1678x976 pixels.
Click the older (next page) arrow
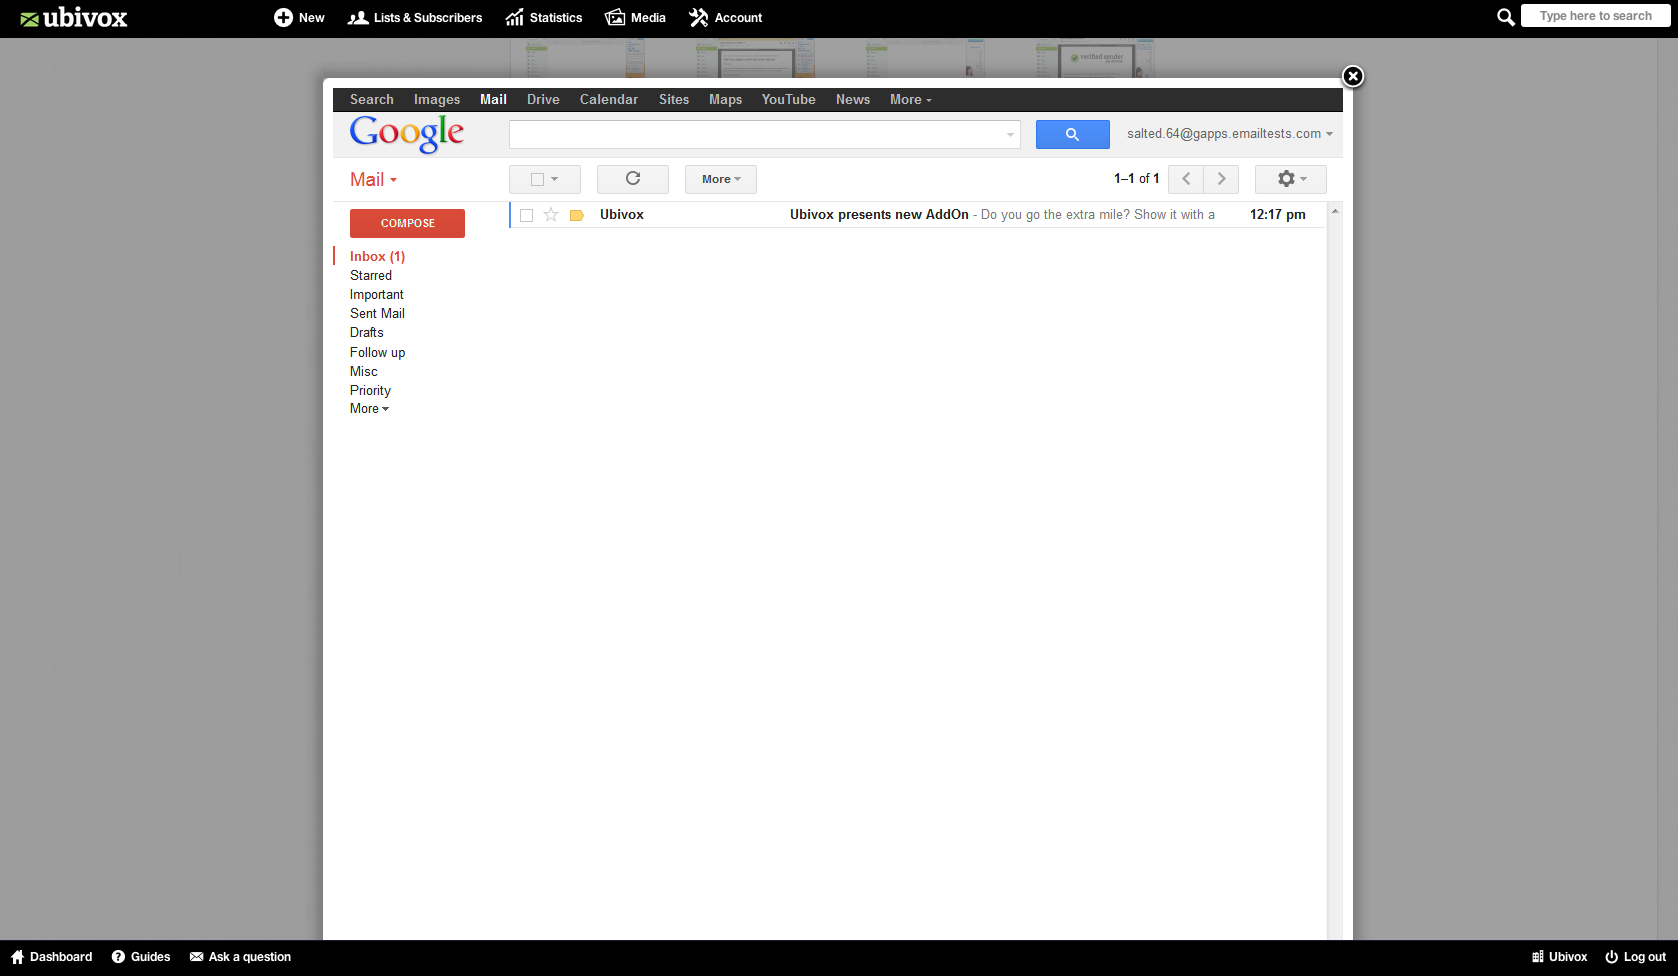(x=1221, y=179)
